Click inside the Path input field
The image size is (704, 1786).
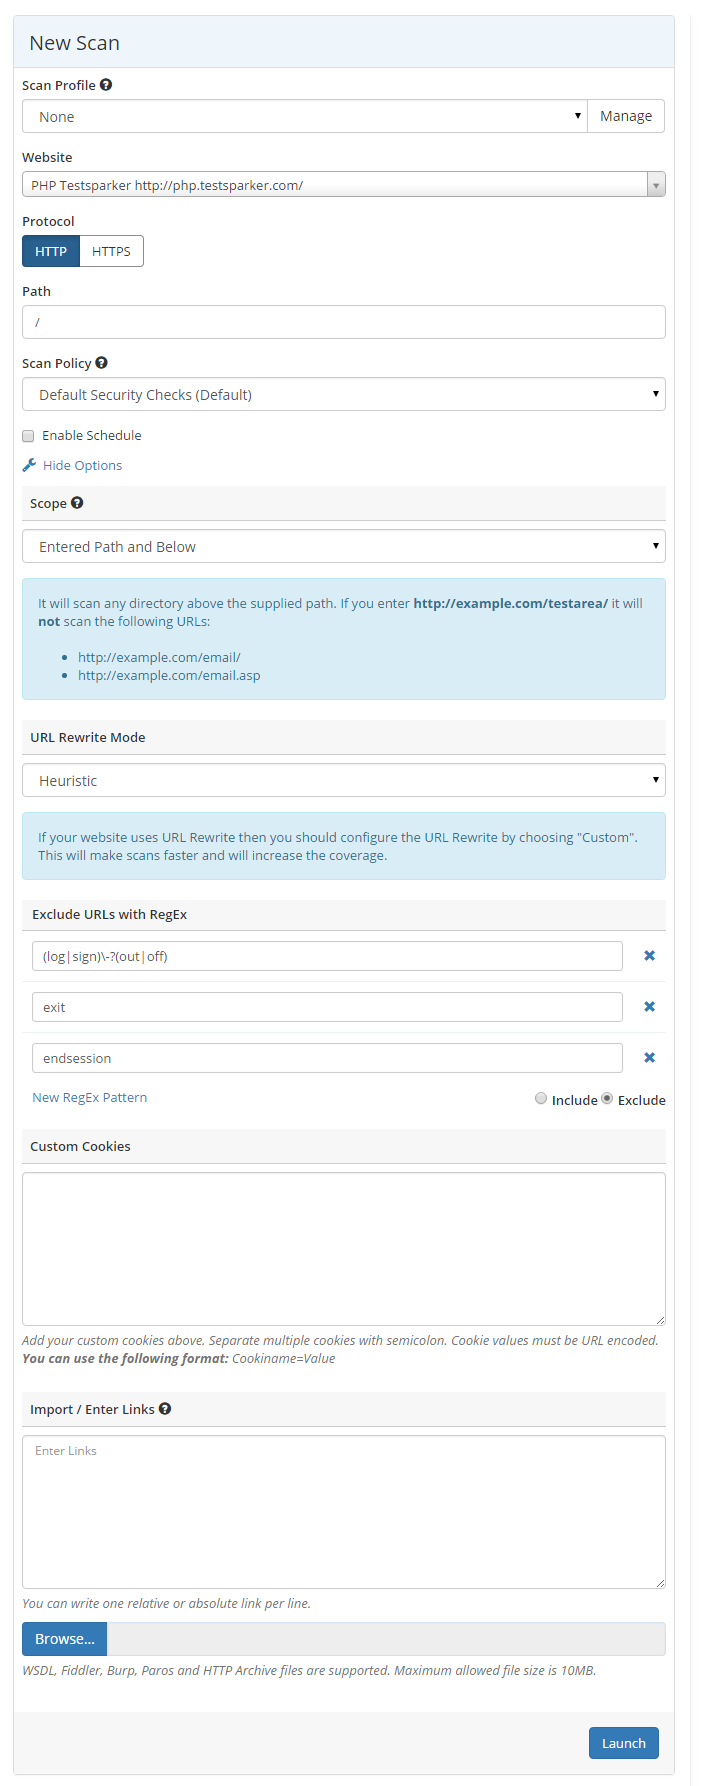tap(343, 321)
